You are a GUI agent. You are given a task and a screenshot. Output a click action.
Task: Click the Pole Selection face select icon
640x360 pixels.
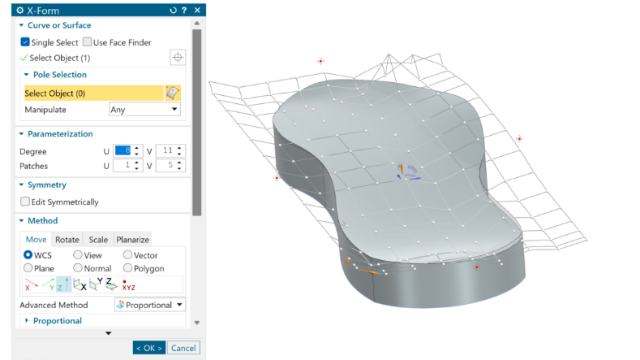click(173, 93)
